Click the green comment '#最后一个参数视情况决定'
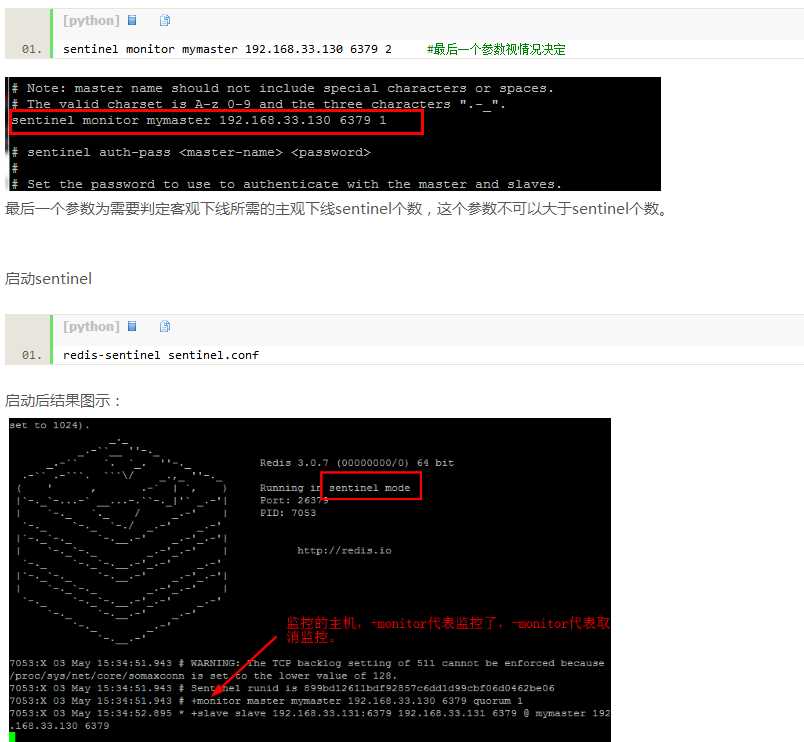Screen dimensions: 804x742 [496, 49]
